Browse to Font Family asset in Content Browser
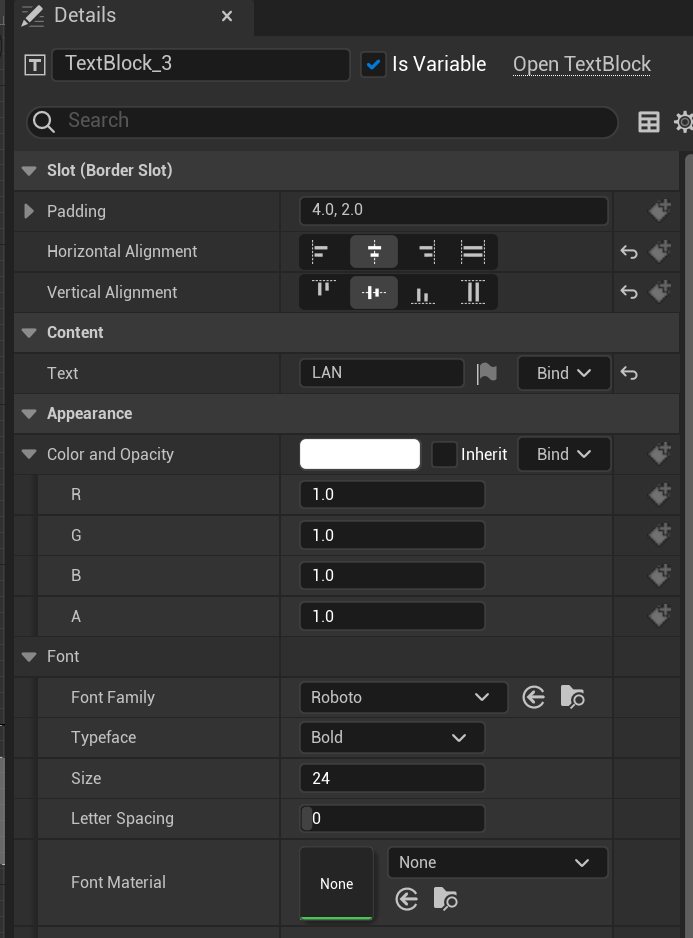 tap(572, 697)
